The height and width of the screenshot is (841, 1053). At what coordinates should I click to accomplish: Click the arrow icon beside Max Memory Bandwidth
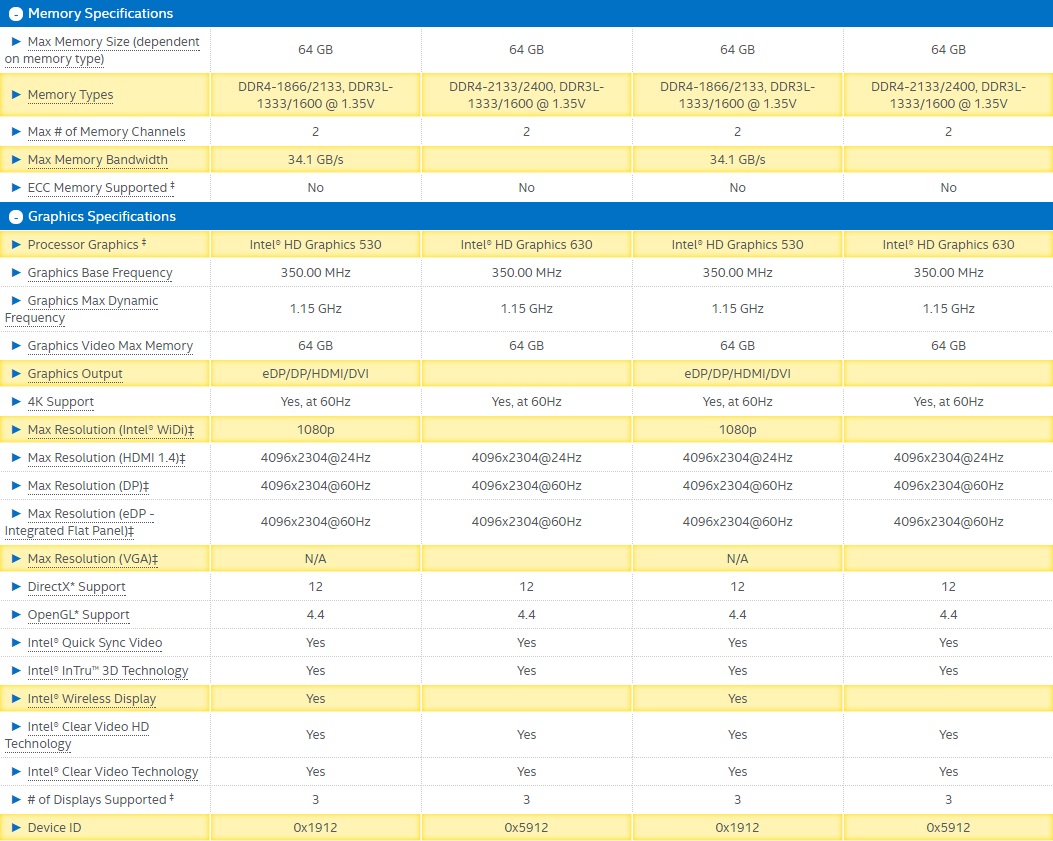[16, 160]
